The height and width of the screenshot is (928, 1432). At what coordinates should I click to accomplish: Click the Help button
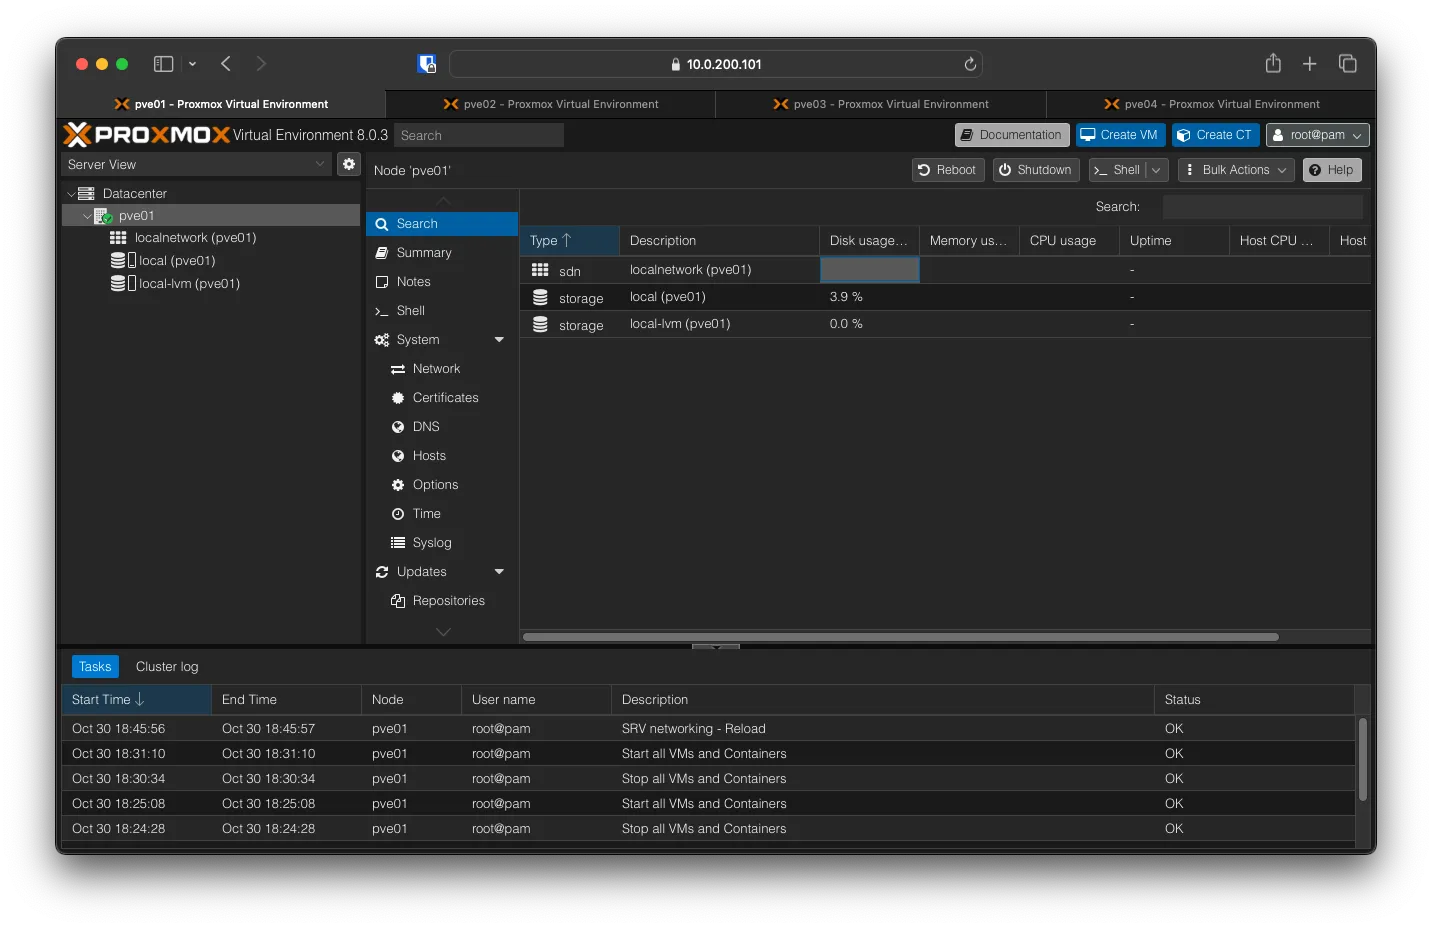pyautogui.click(x=1332, y=170)
